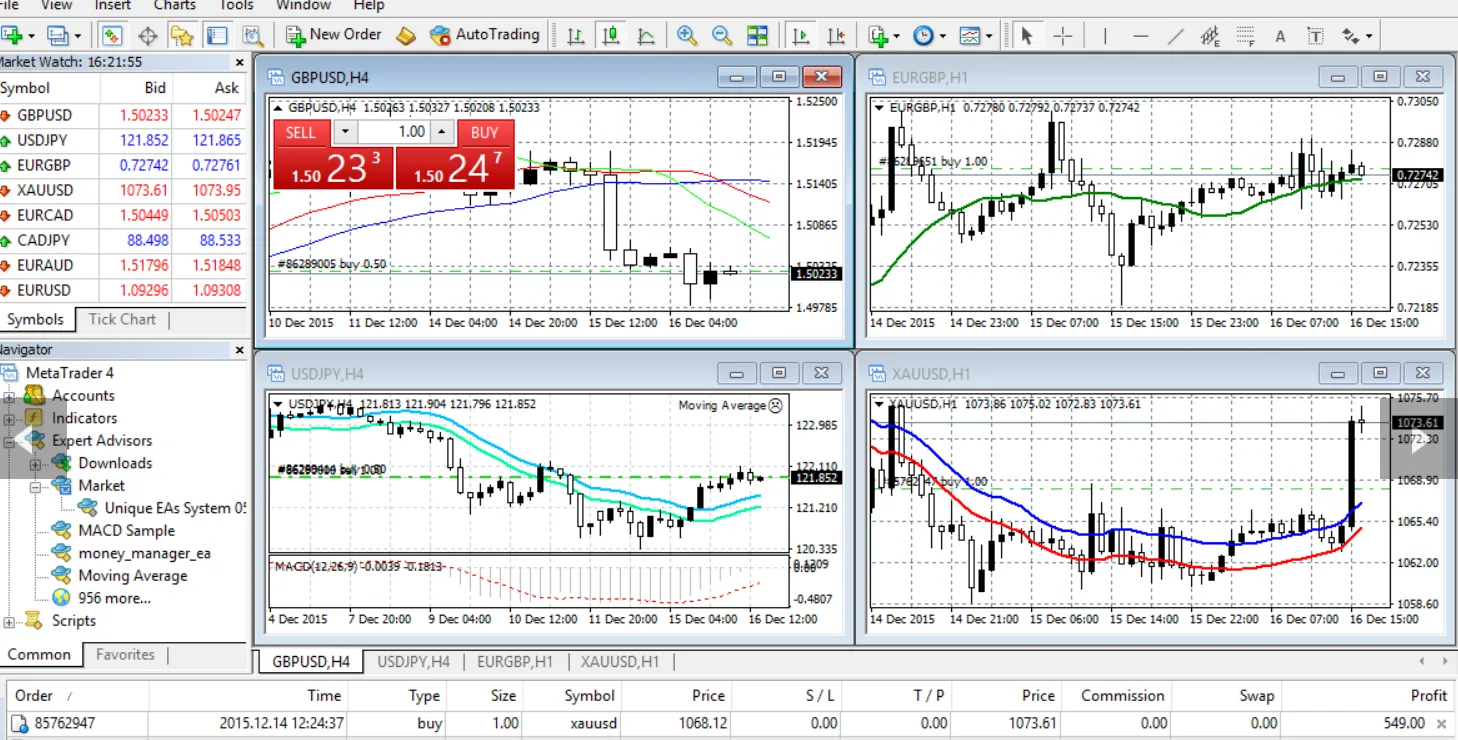Image resolution: width=1458 pixels, height=740 pixels.
Task: Close the Market Watch panel
Action: pyautogui.click(x=239, y=62)
